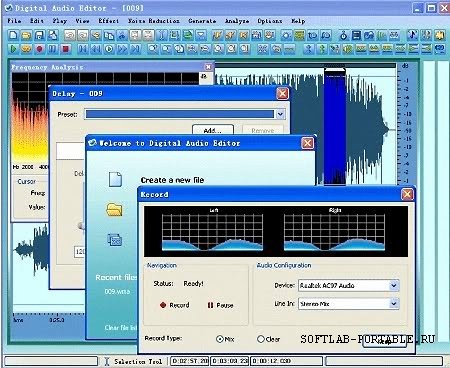450x368 pixels.
Task: Click Create a new file in Welcome dialog
Action: point(172,180)
